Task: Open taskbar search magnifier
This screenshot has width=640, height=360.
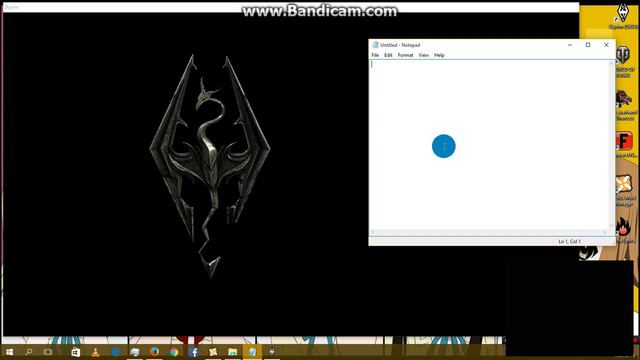Action: point(29,352)
